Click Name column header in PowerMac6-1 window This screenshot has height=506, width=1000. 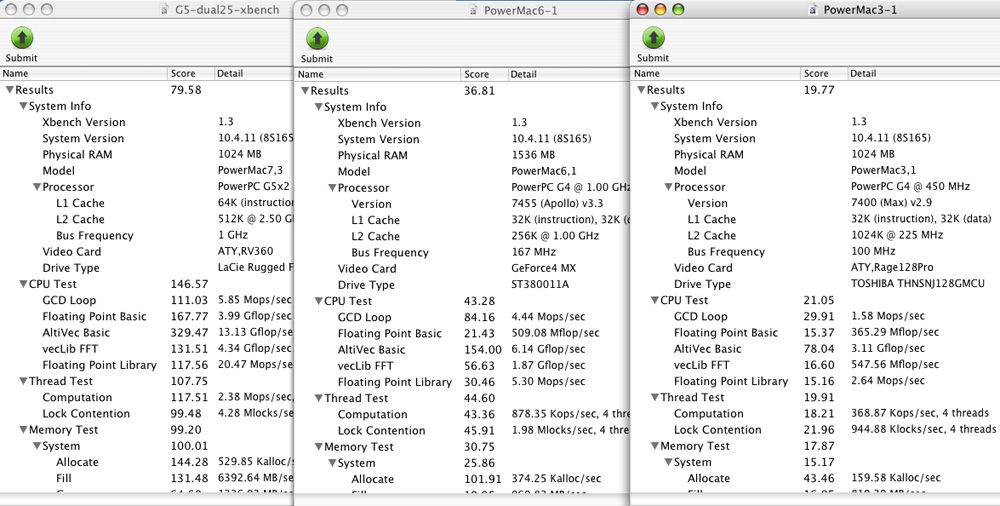coord(310,74)
